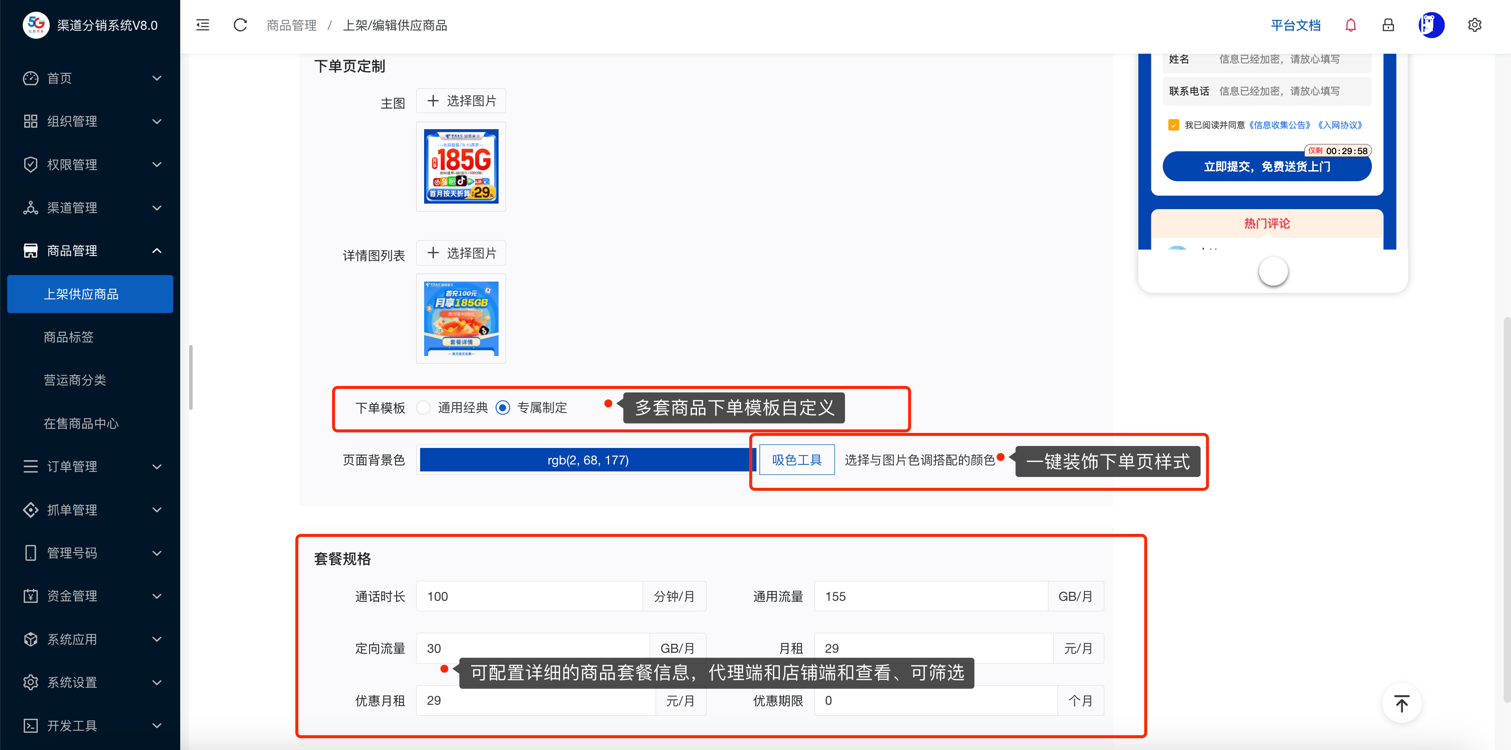Open the settings gear icon
The width and height of the screenshot is (1511, 750).
pos(1474,25)
